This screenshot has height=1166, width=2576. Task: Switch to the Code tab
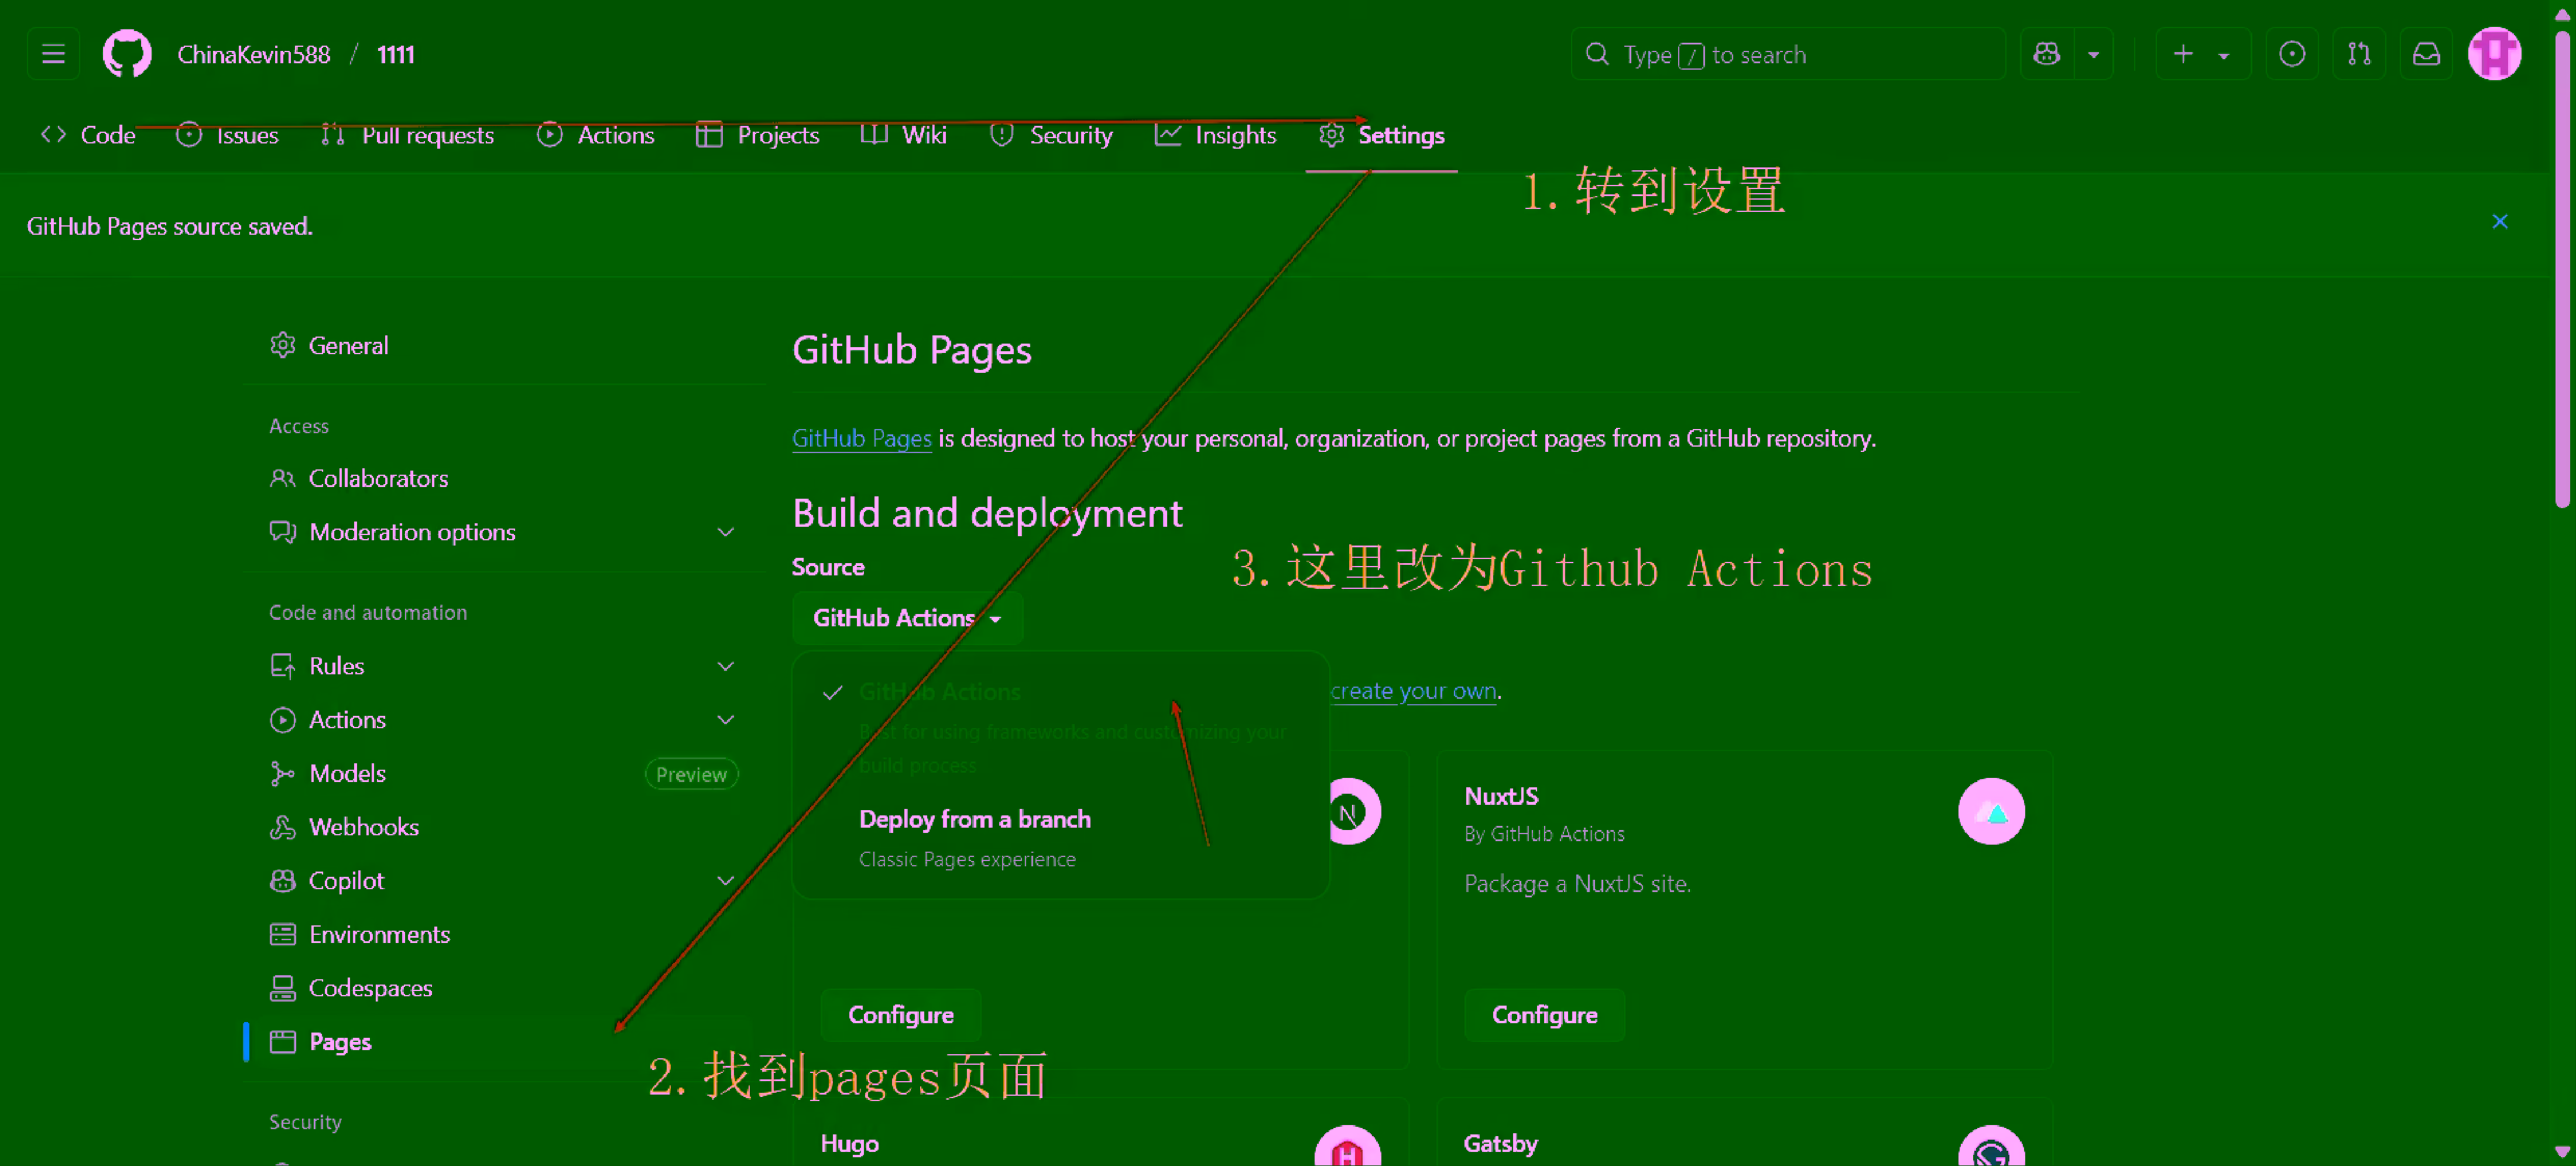[x=88, y=135]
